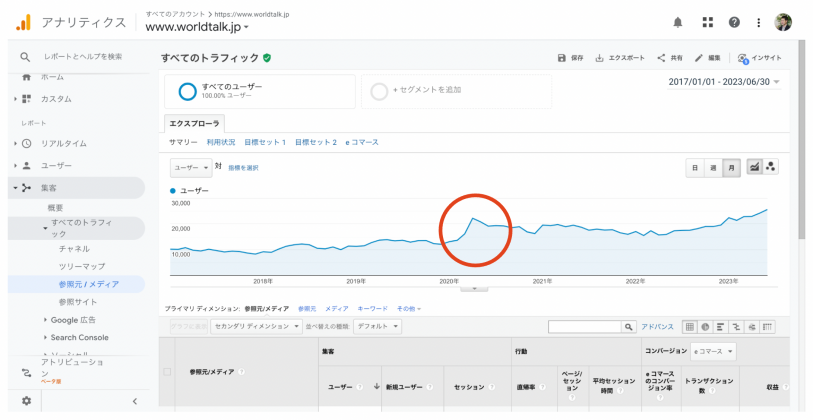Image resolution: width=813 pixels, height=420 pixels.
Task: Tick the select-all checkbox in table header
Action: click(167, 372)
